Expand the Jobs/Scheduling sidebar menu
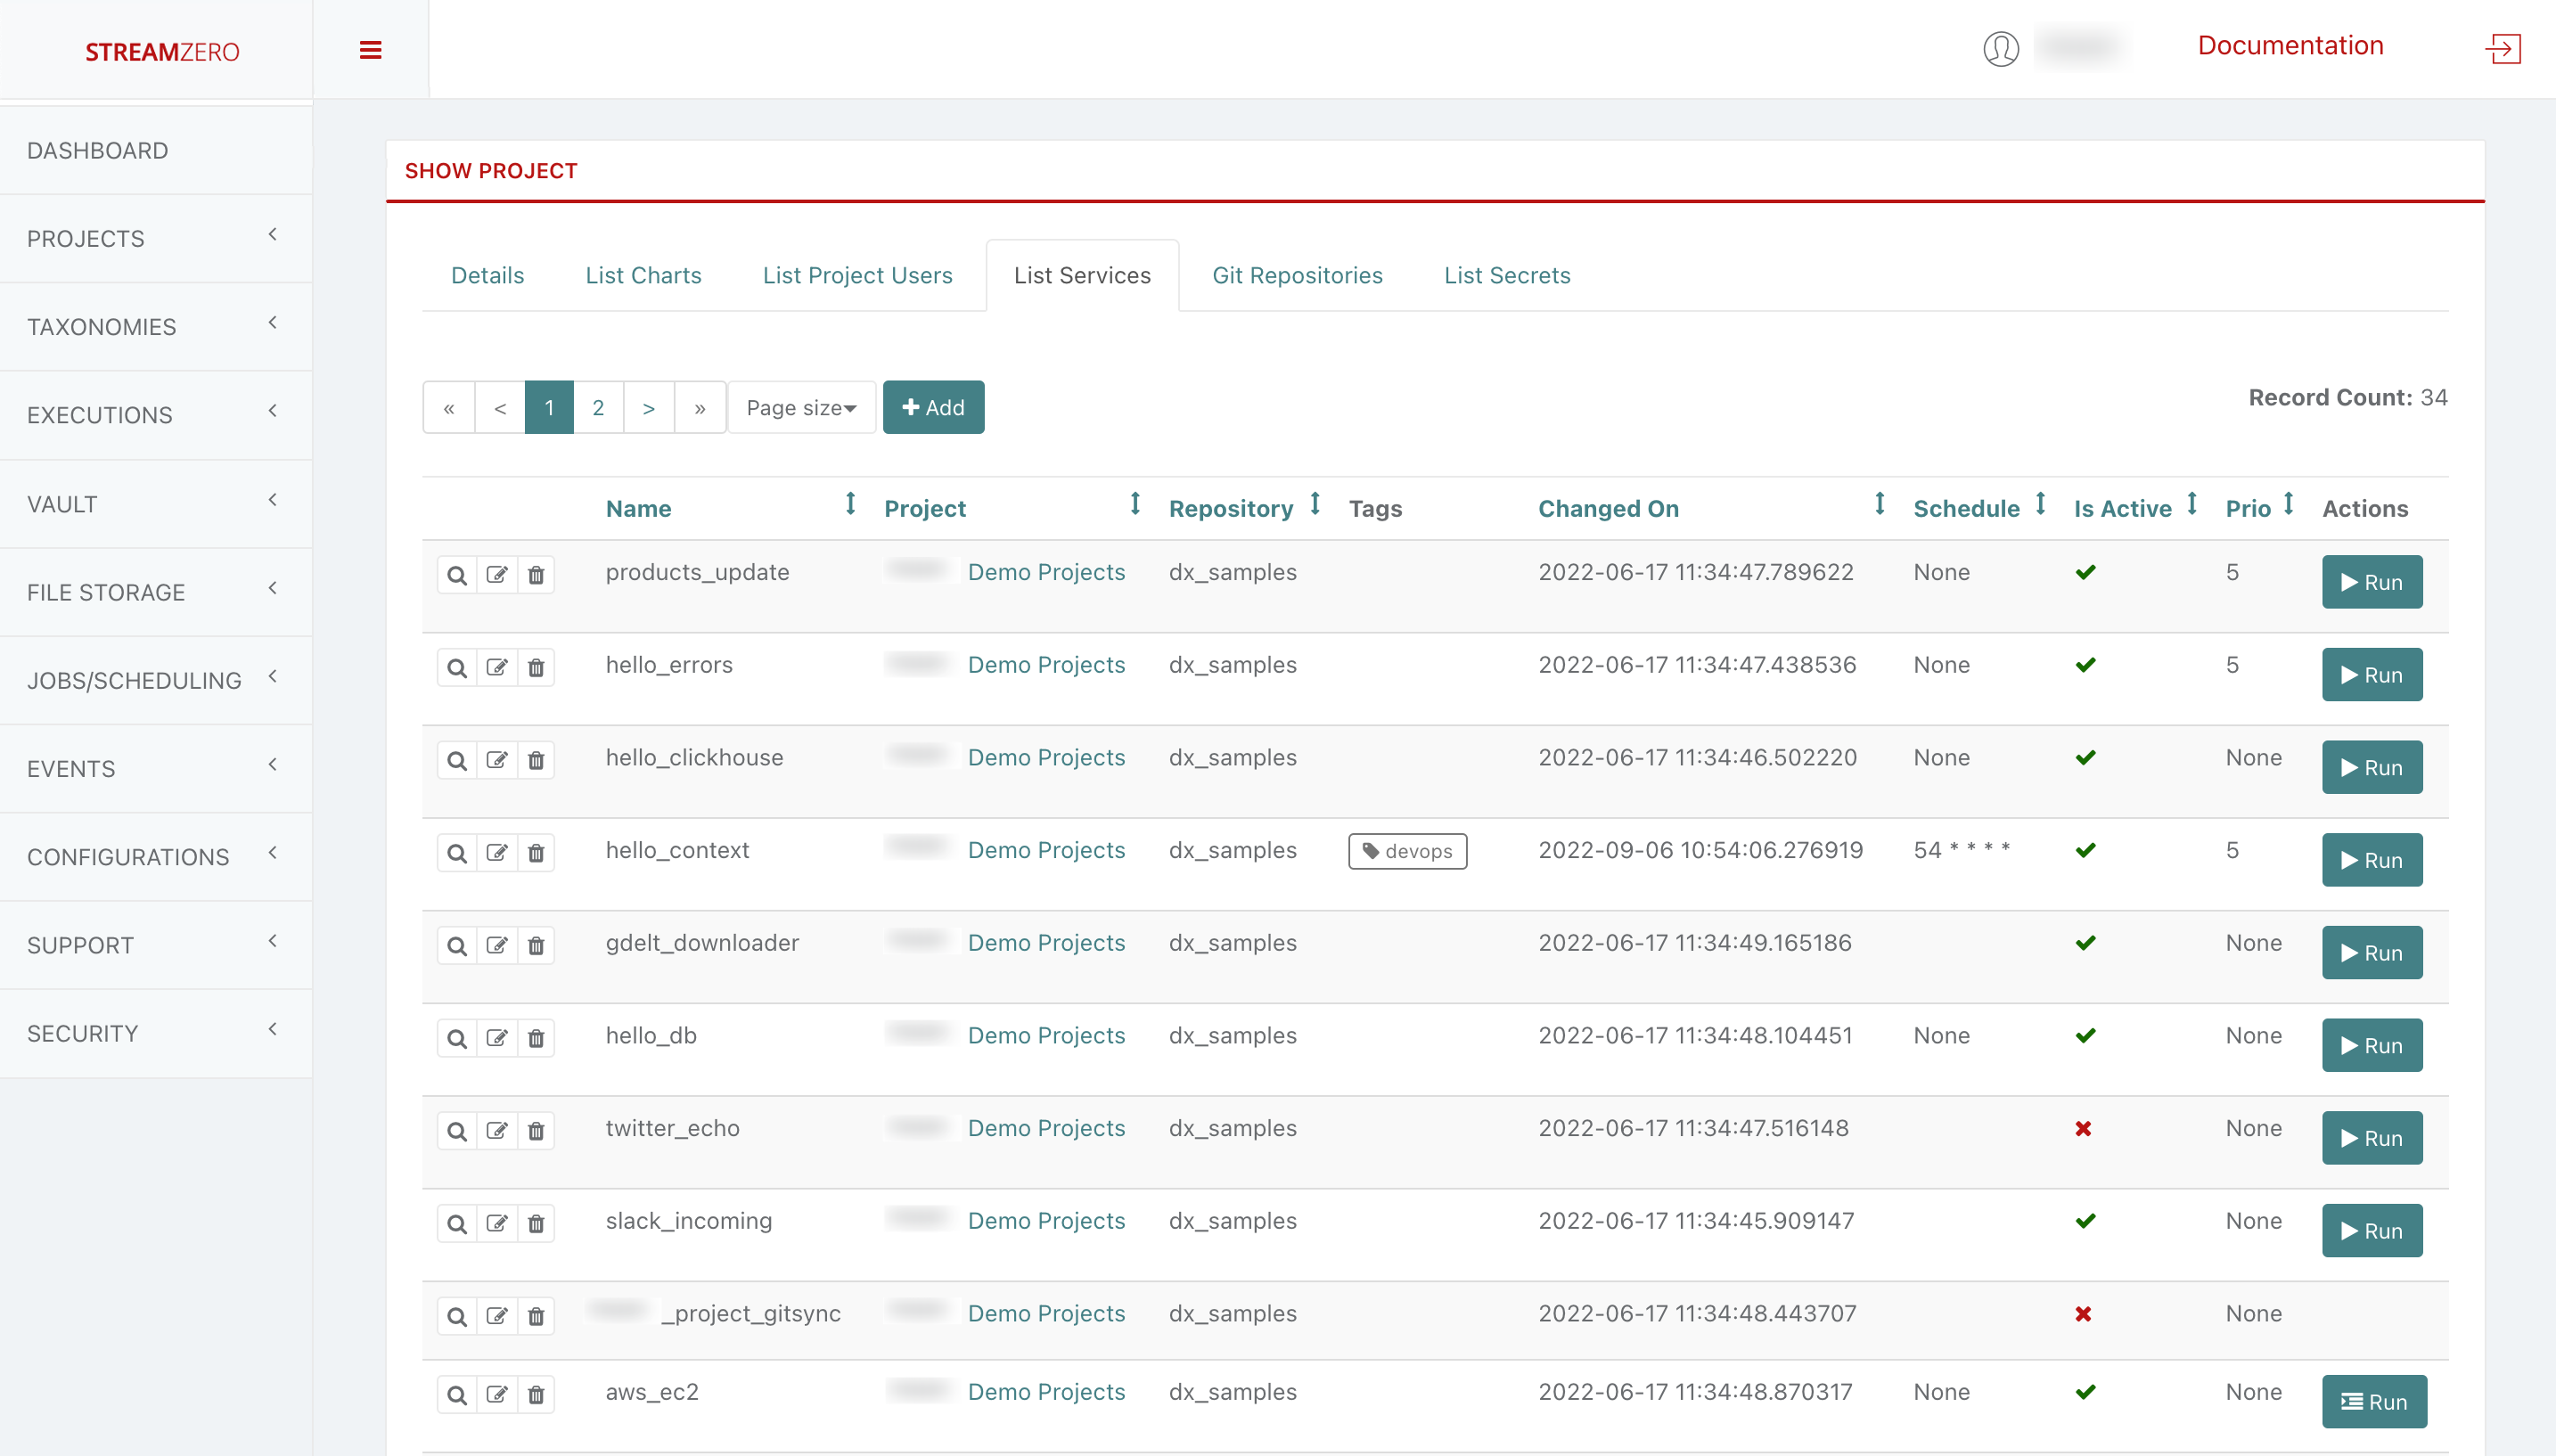Screen dimensions: 2556x1456 156,680
